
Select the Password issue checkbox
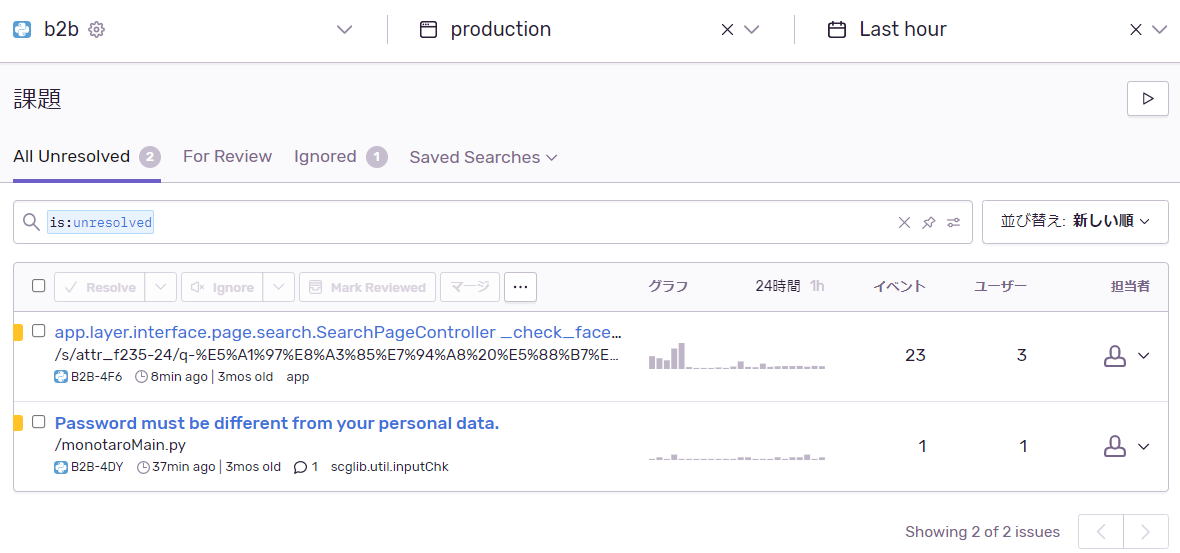pyautogui.click(x=39, y=422)
